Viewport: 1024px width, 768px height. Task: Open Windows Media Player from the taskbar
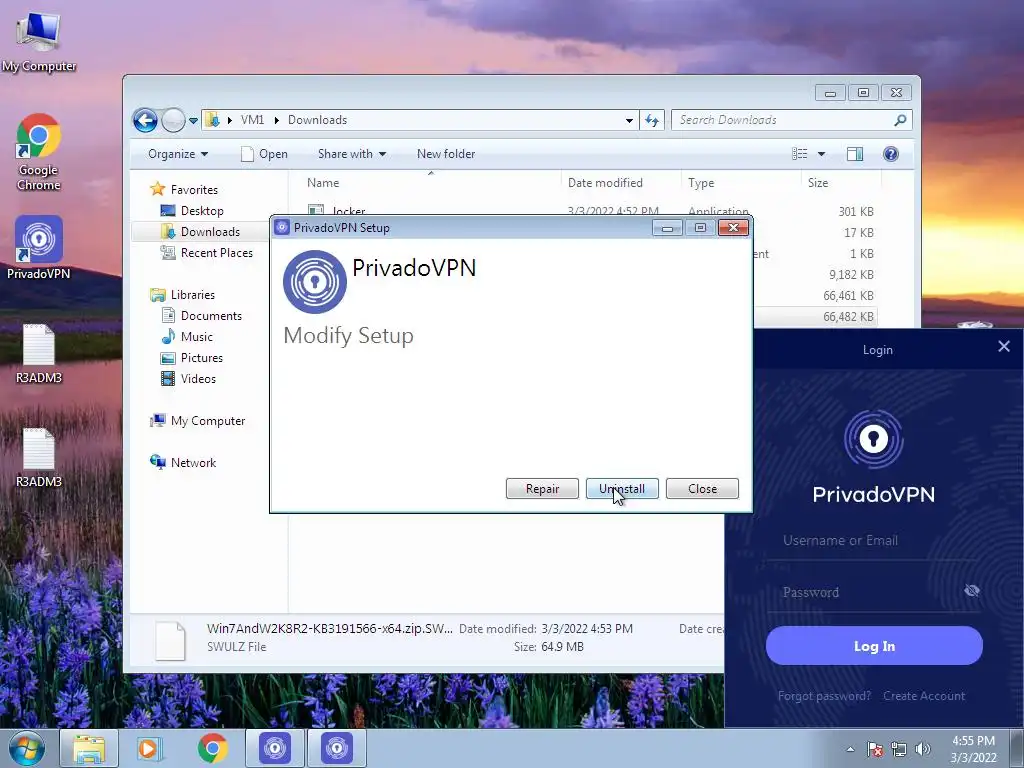[x=148, y=748]
